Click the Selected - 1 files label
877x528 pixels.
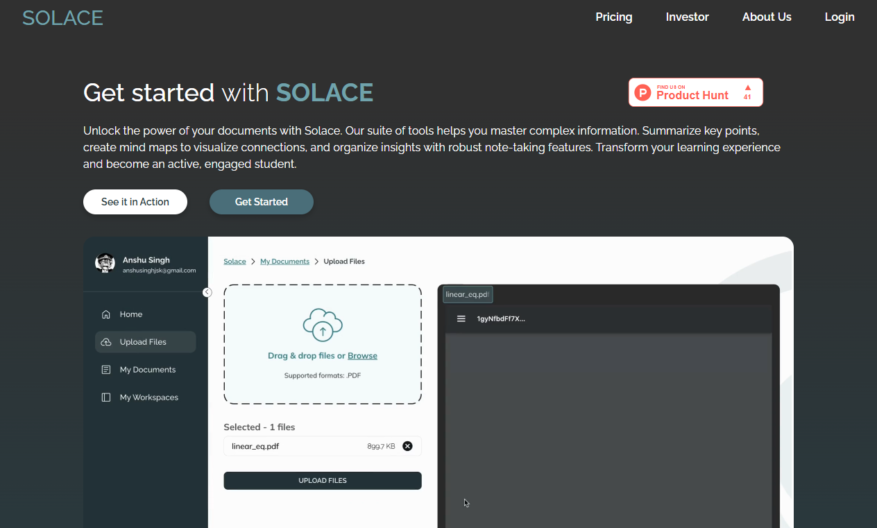pyautogui.click(x=259, y=427)
